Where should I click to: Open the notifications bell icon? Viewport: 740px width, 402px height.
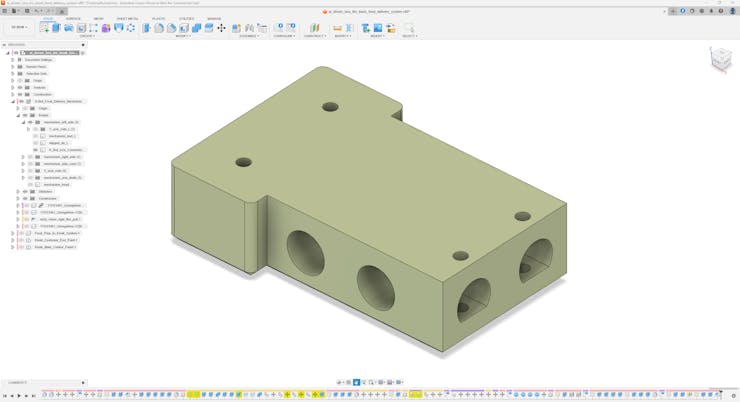tap(711, 11)
